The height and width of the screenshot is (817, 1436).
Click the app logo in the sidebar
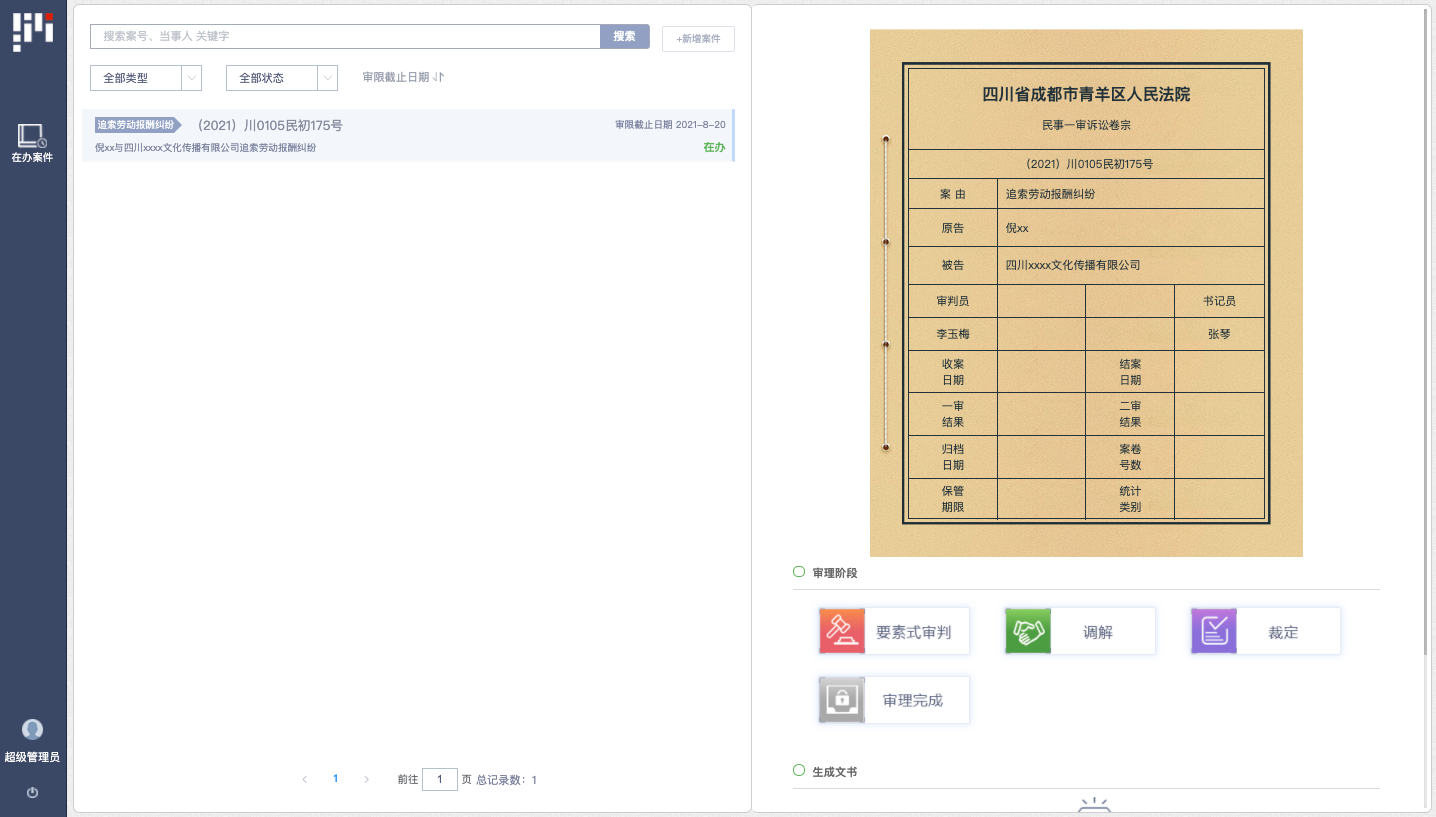(33, 31)
